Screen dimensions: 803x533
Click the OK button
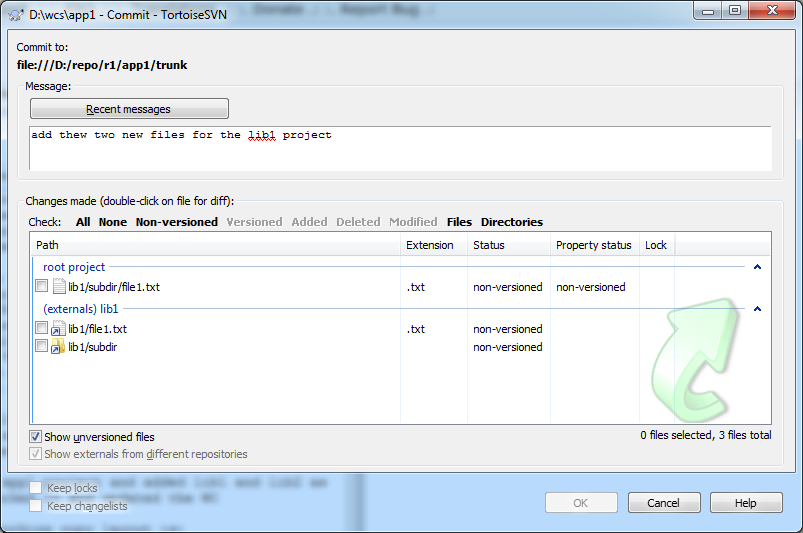click(581, 503)
